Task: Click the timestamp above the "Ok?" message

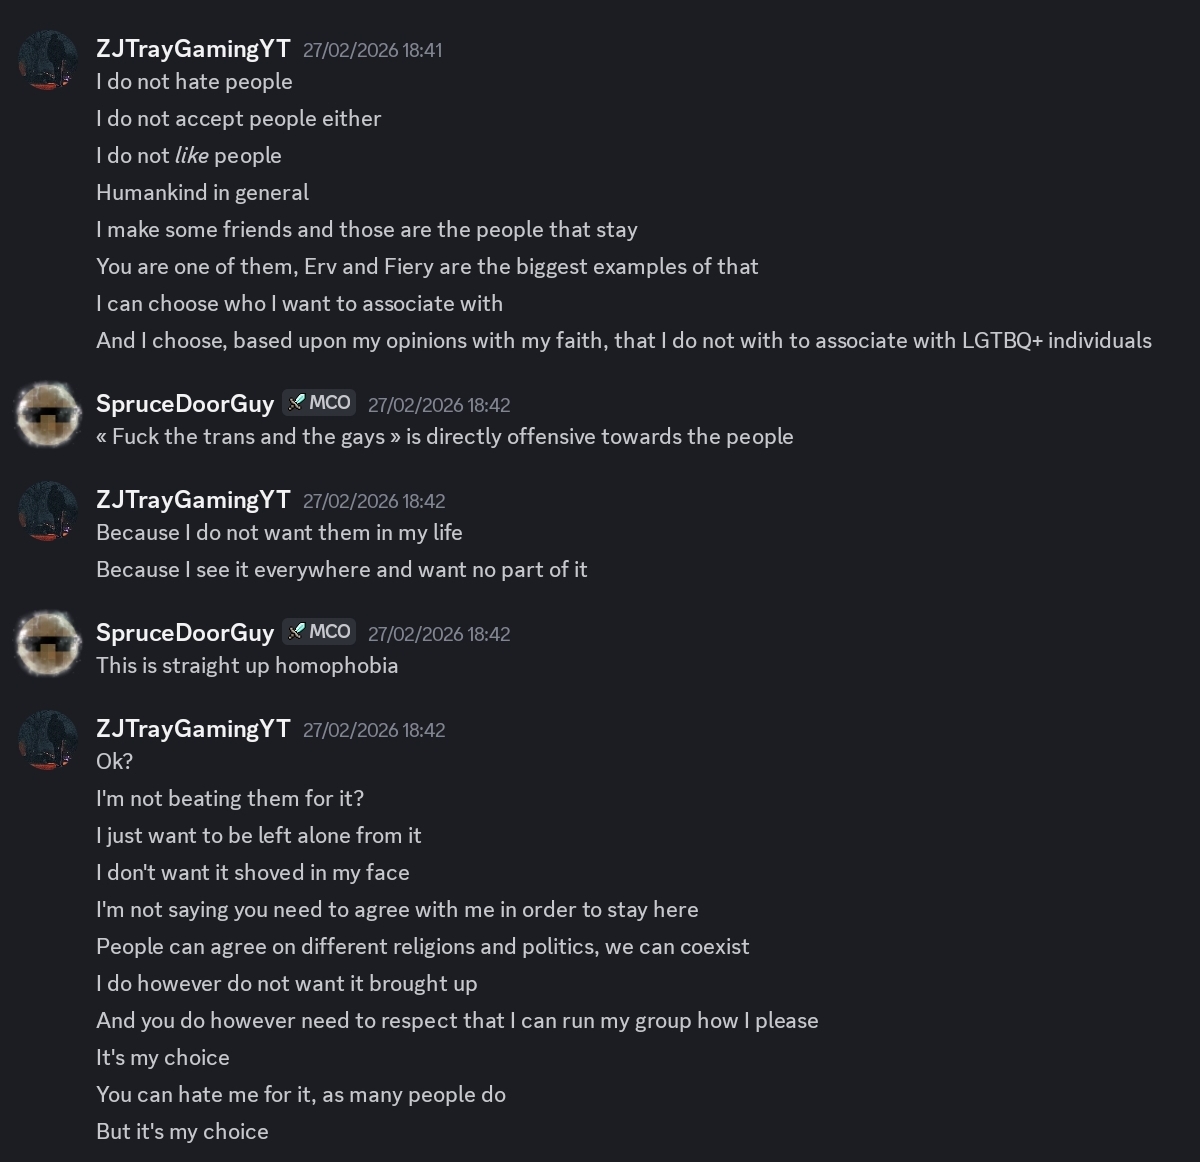Action: (374, 730)
